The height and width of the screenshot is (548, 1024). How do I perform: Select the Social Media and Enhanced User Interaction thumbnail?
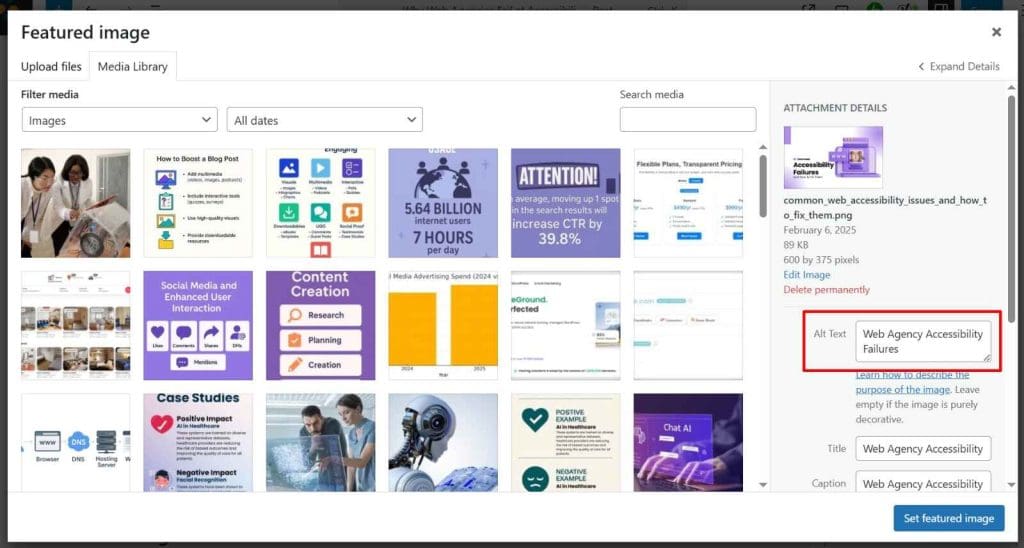coord(198,325)
